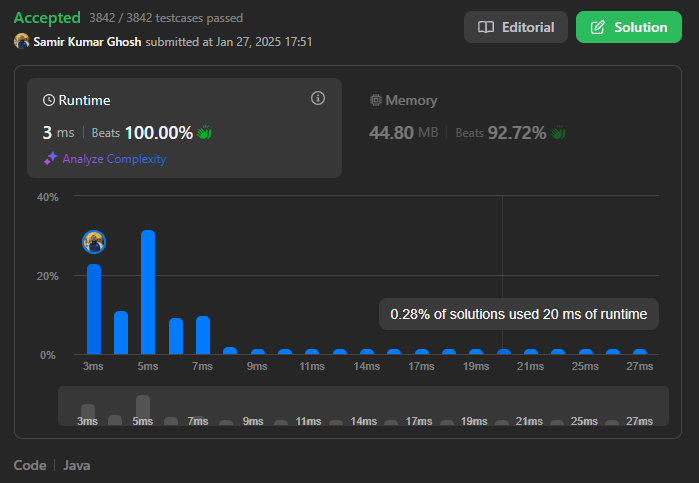
Task: Click the Runtime clock icon
Action: (49, 101)
